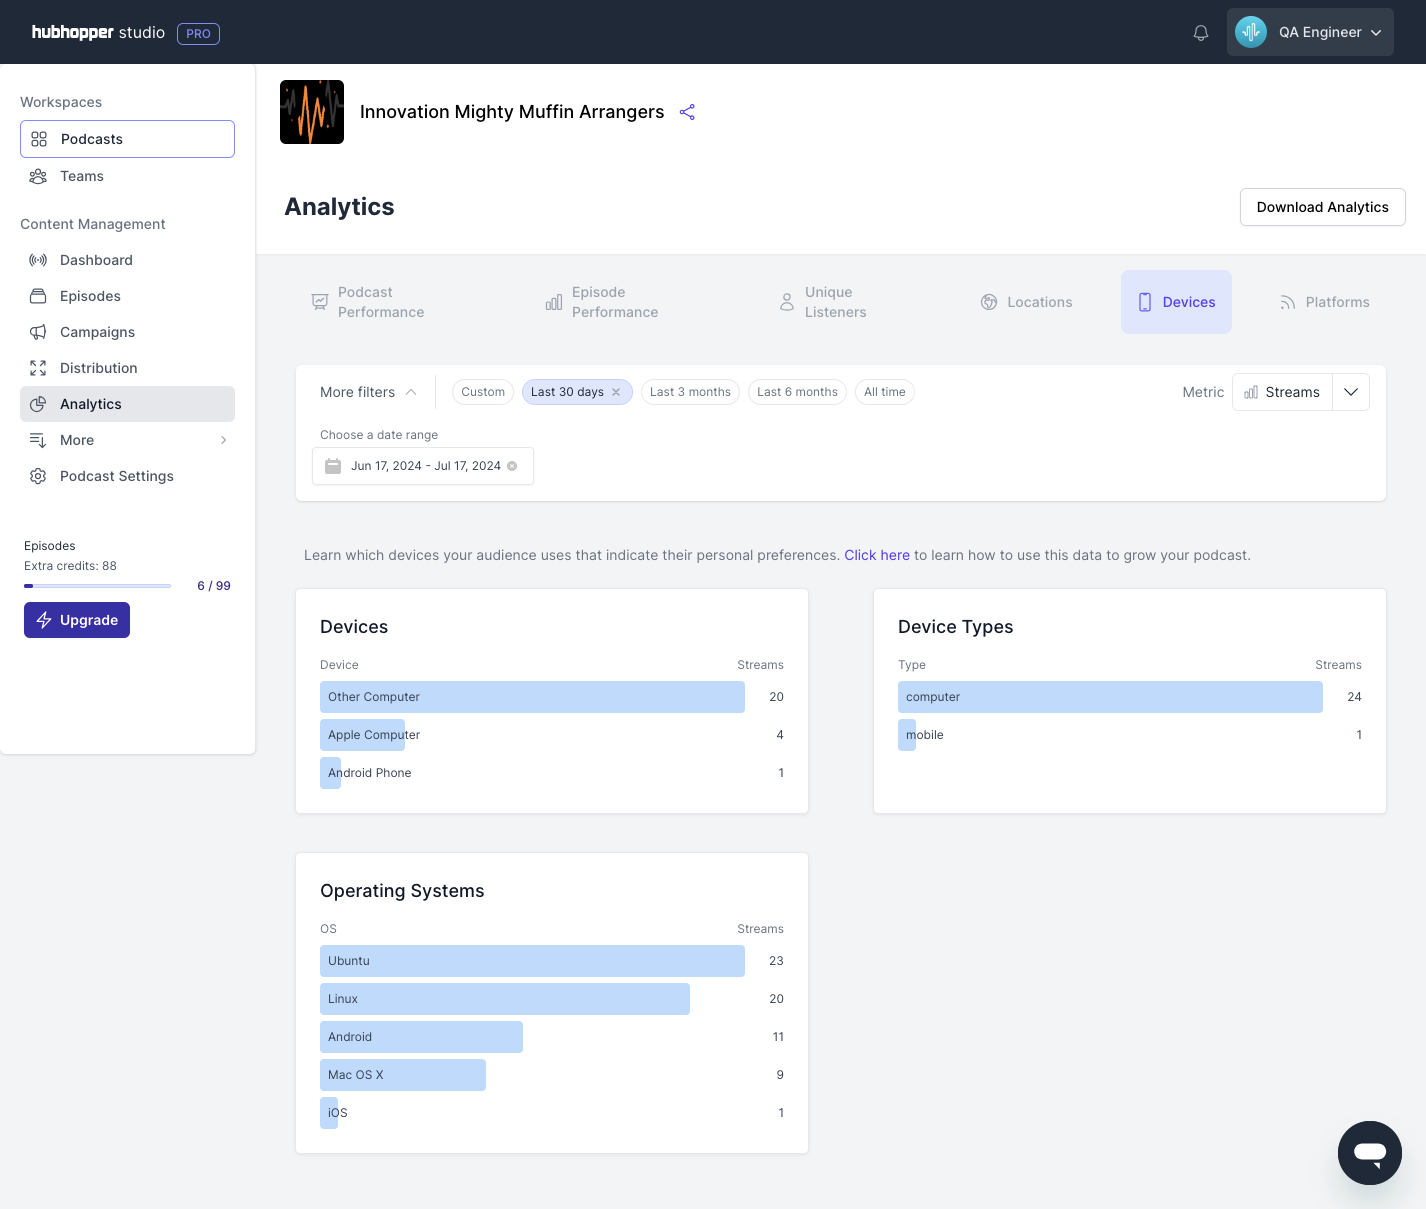Image resolution: width=1426 pixels, height=1209 pixels.
Task: Open Campaigns in the sidebar
Action: 97,332
